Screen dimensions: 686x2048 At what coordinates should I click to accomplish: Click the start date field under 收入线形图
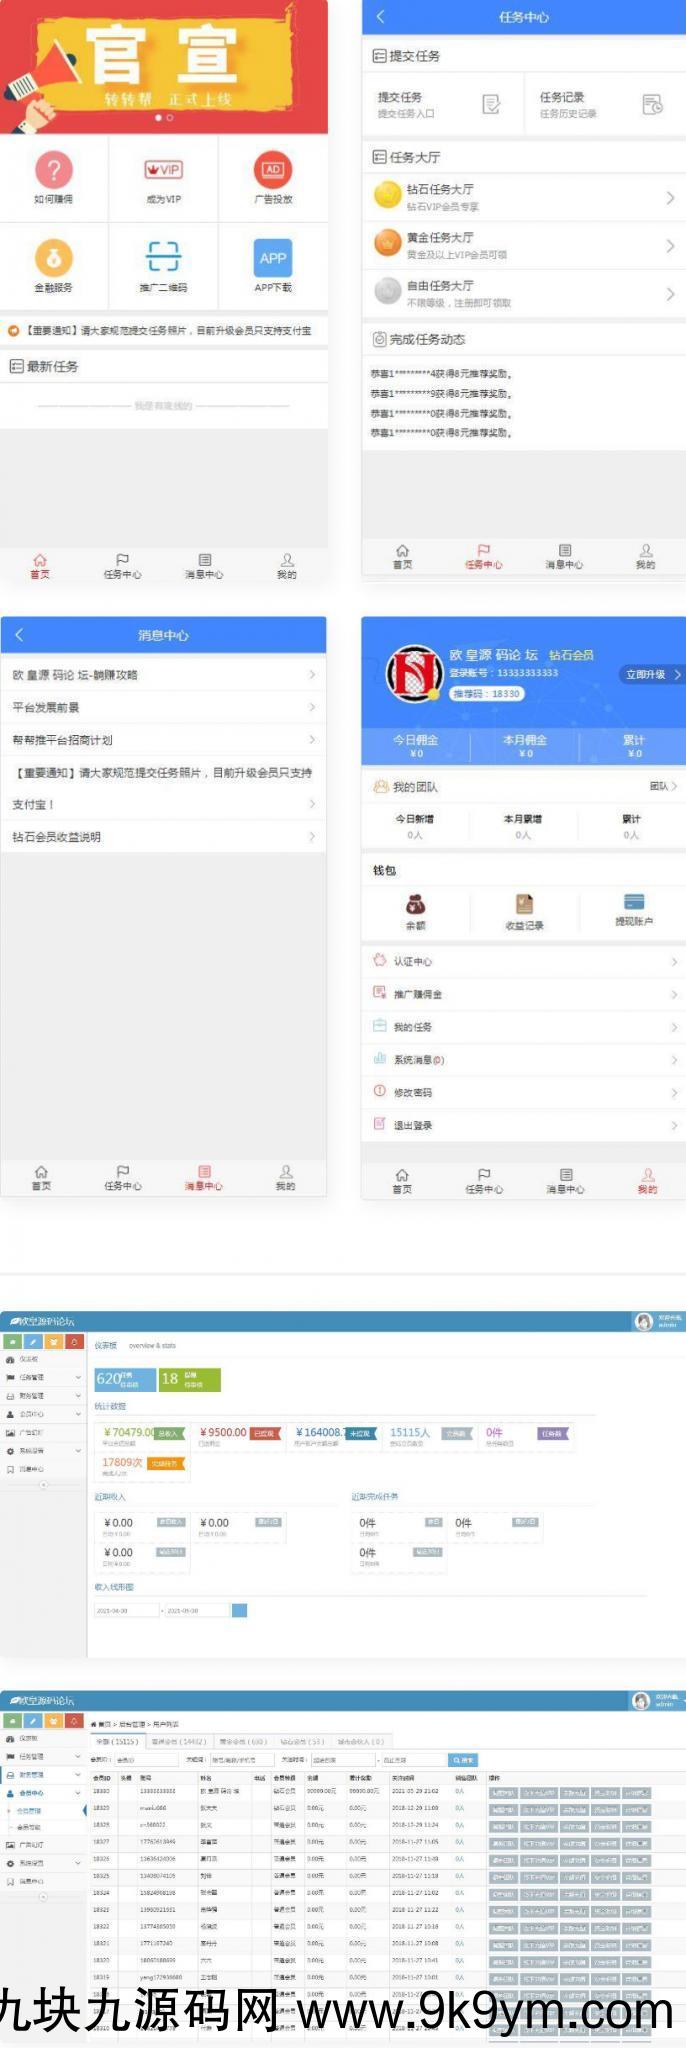click(126, 1611)
